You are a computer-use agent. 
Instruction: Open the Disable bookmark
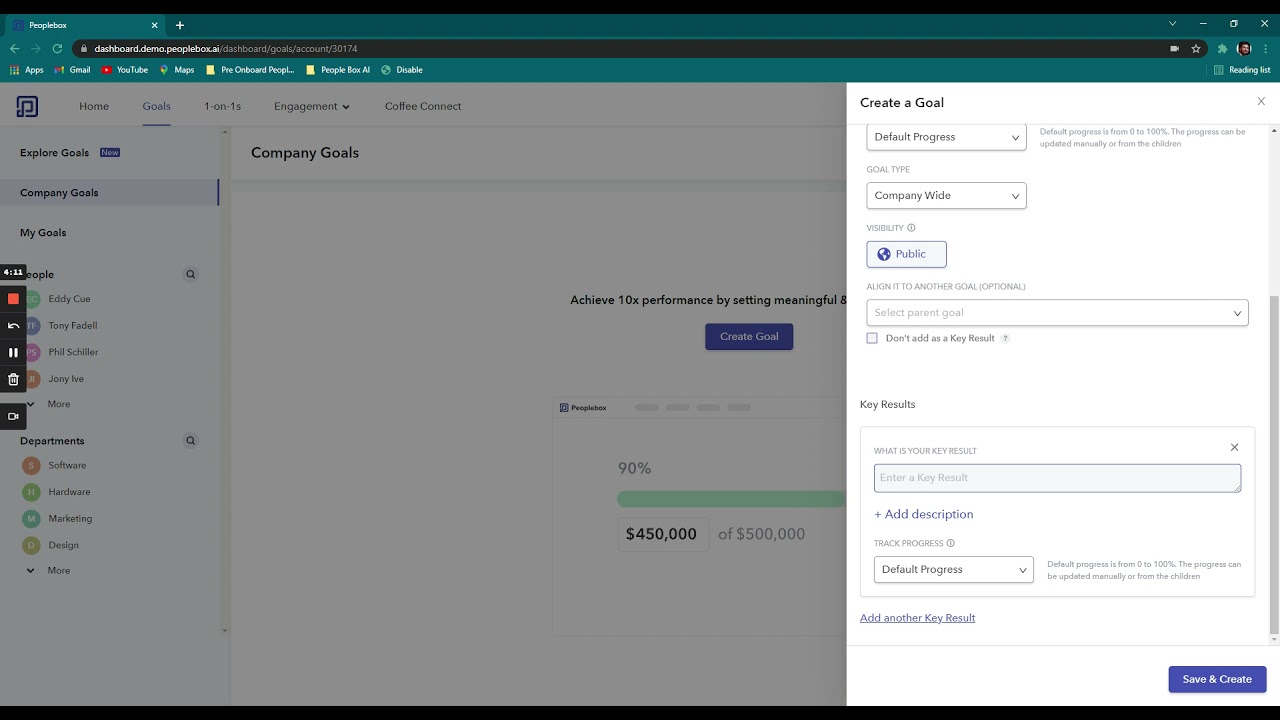point(402,70)
